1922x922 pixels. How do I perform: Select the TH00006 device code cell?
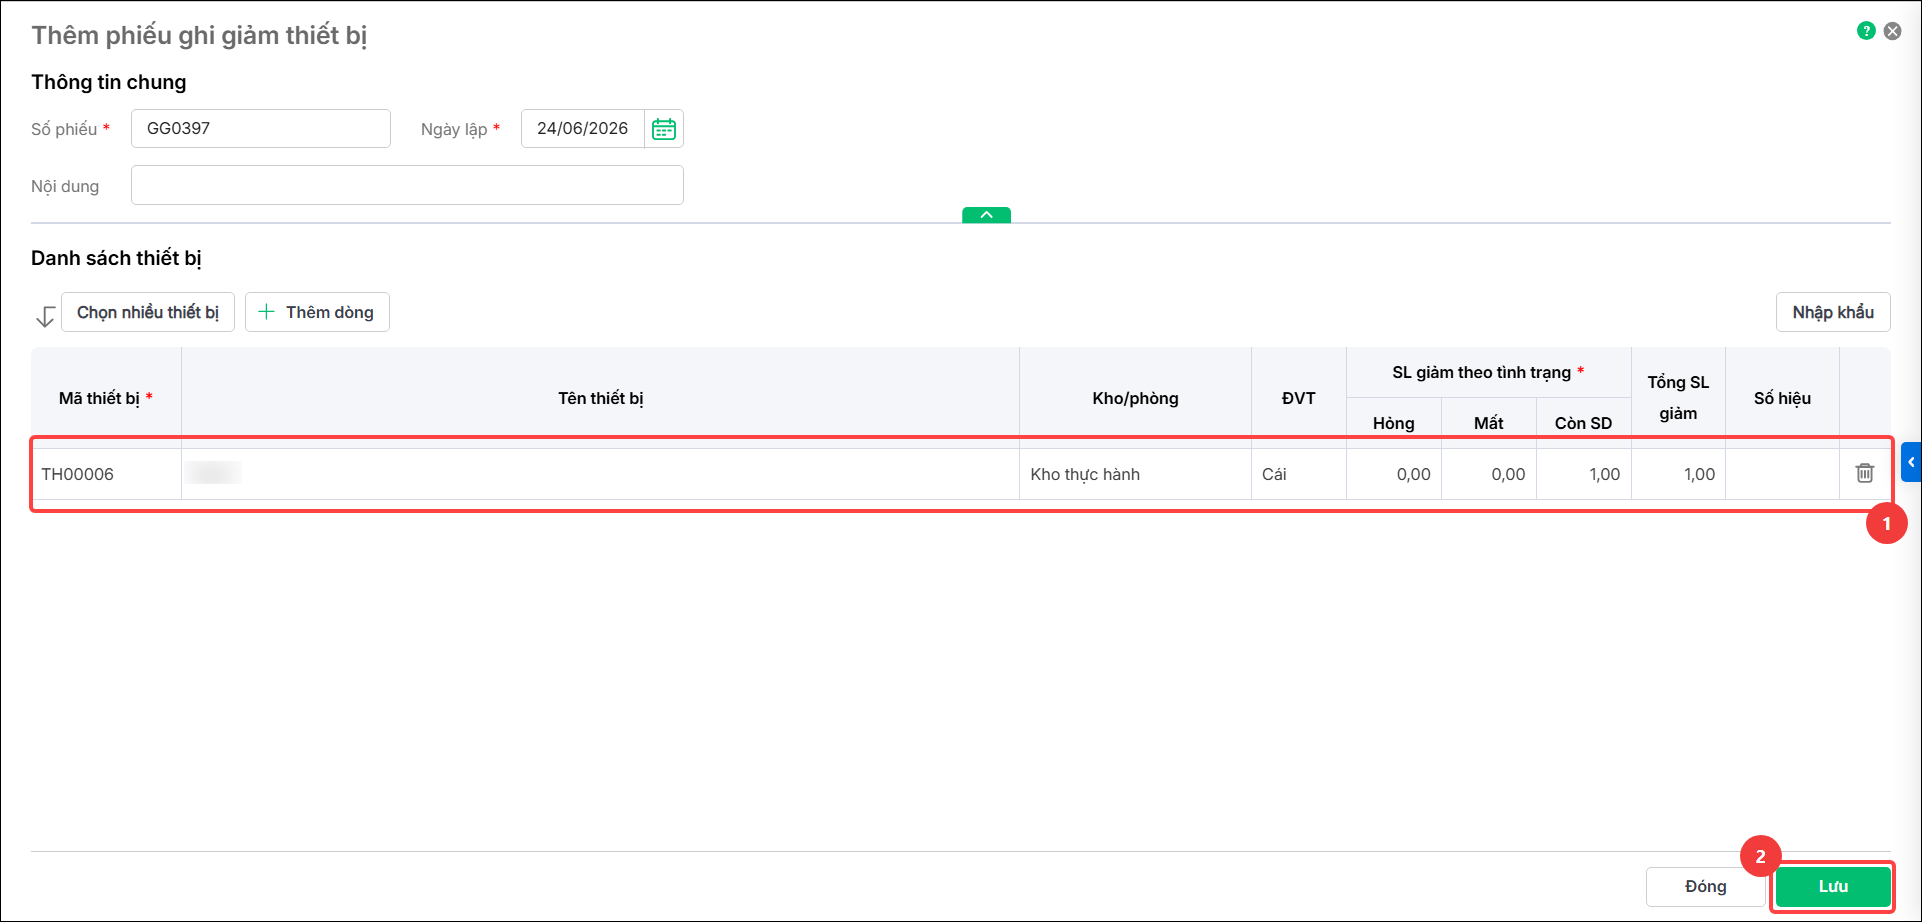(106, 474)
